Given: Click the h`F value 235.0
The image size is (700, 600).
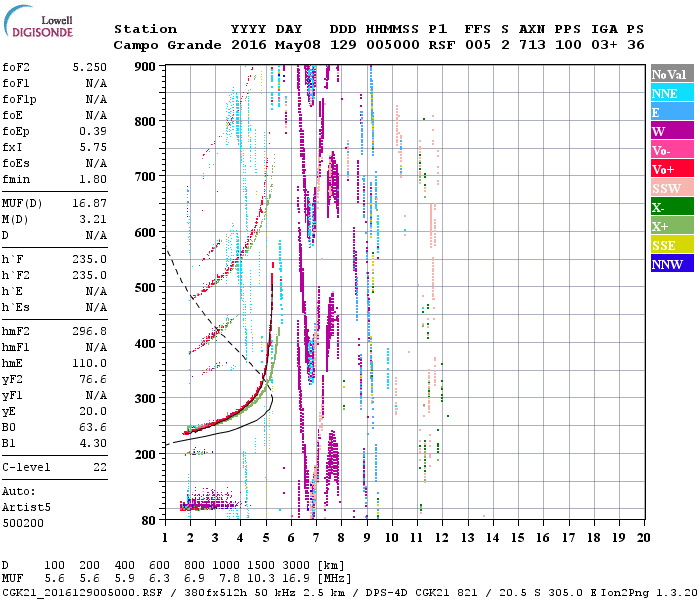Looking at the screenshot, I should [90, 259].
